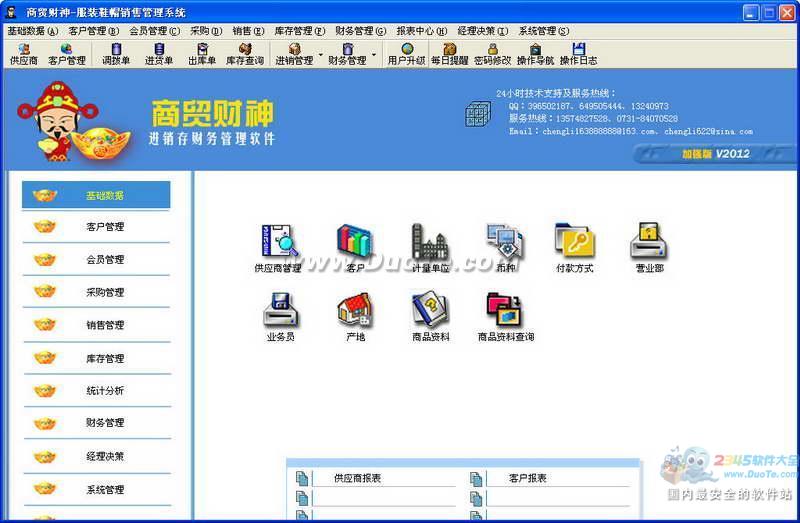This screenshot has height=523, width=800.
Task: Open the 供应商报表 report entry
Action: pyautogui.click(x=357, y=479)
